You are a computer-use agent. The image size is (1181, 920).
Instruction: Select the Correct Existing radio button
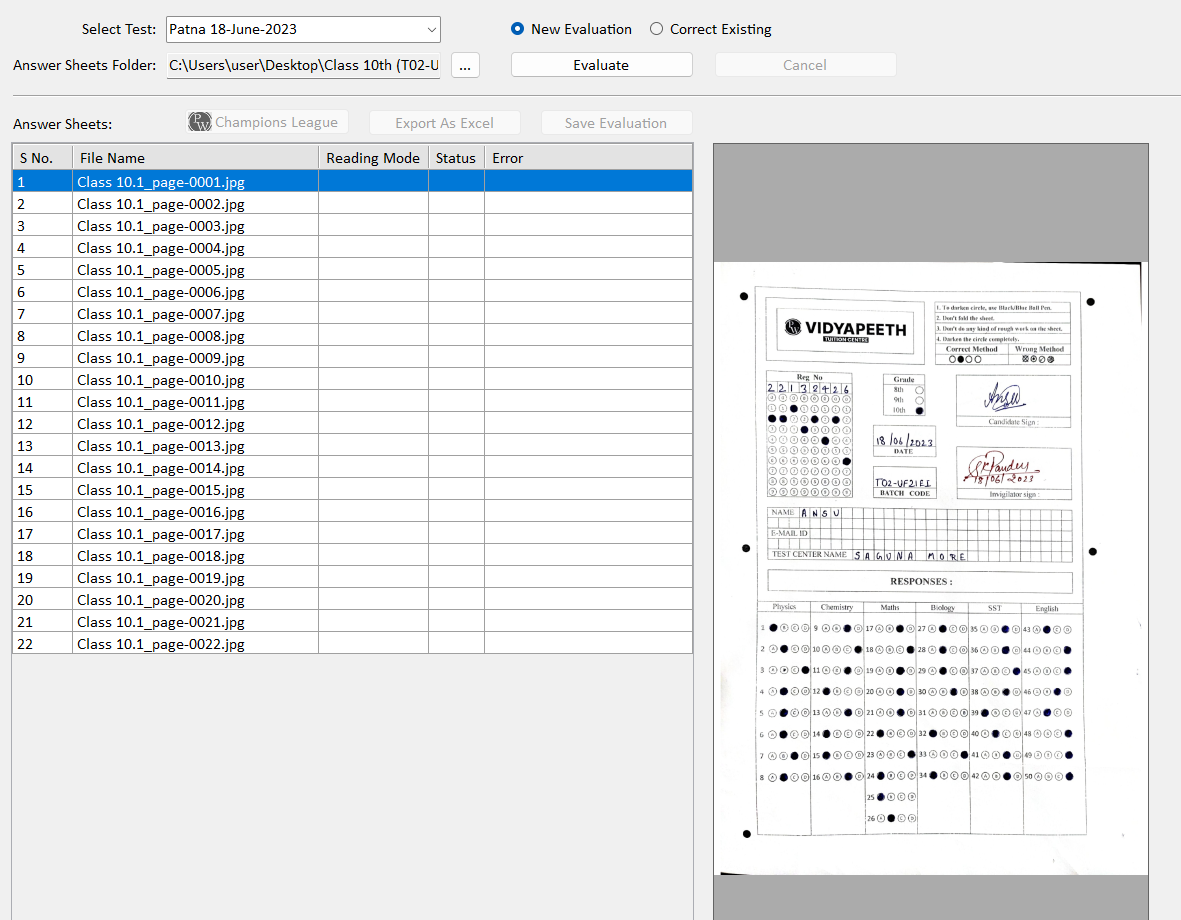710,29
